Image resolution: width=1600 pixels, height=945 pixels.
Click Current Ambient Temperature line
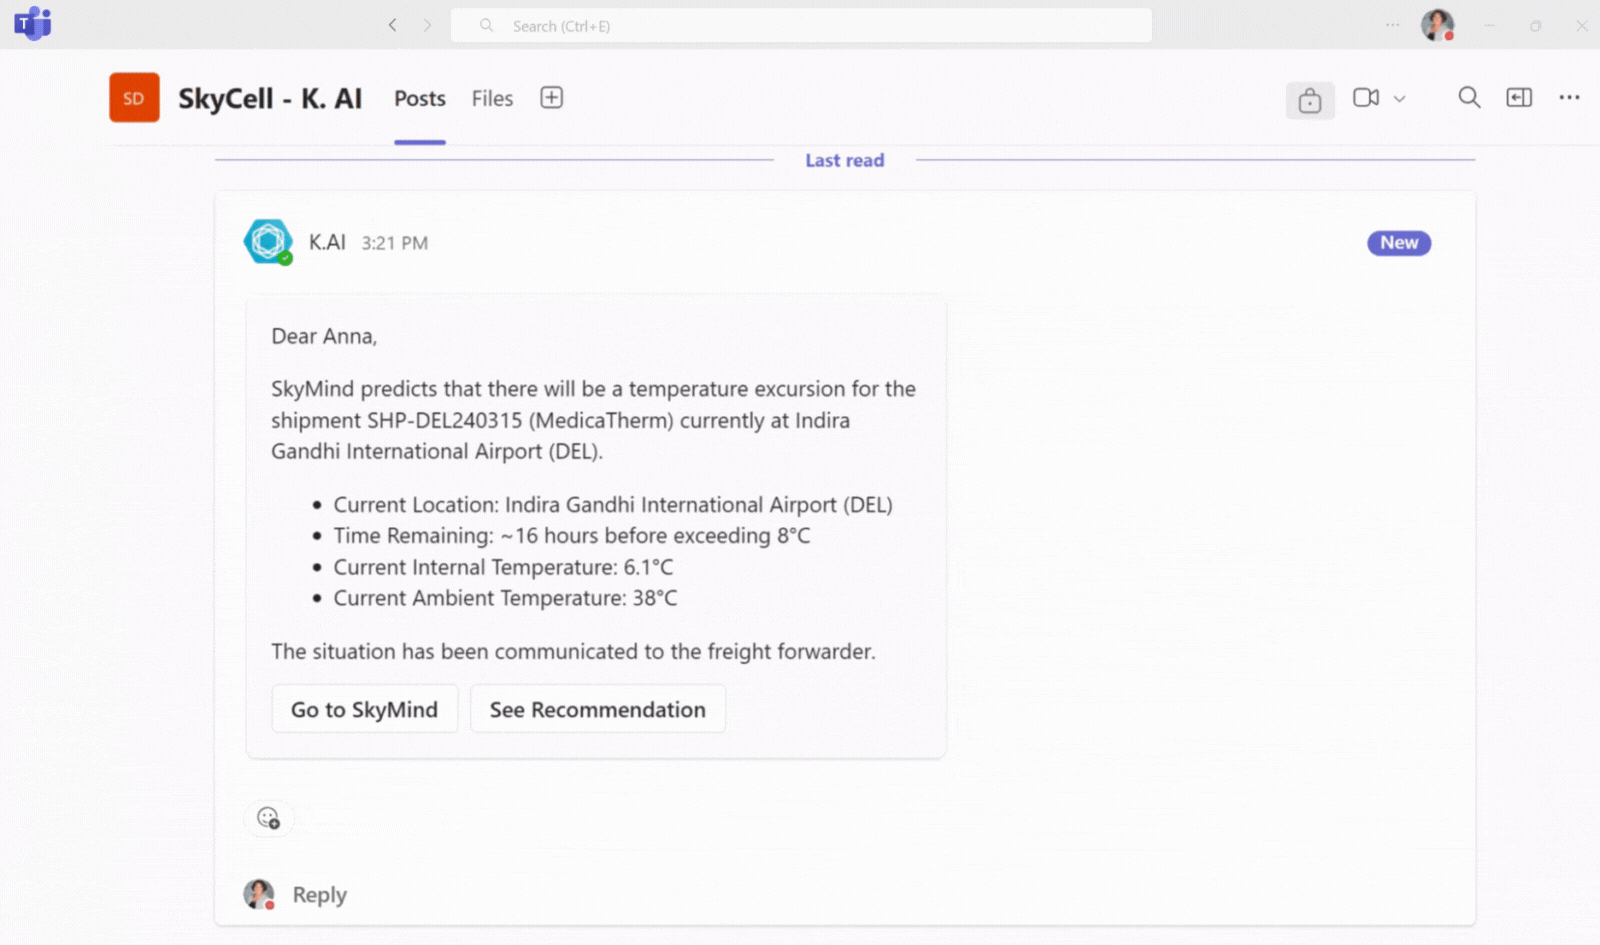click(x=505, y=598)
